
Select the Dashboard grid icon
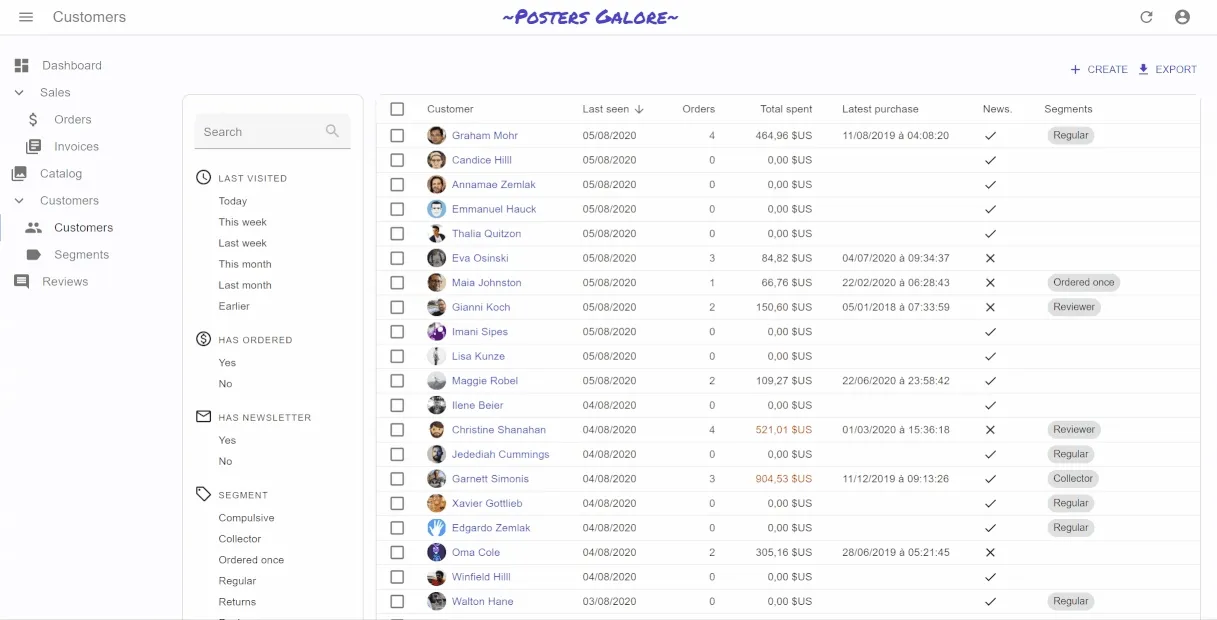[x=21, y=65]
